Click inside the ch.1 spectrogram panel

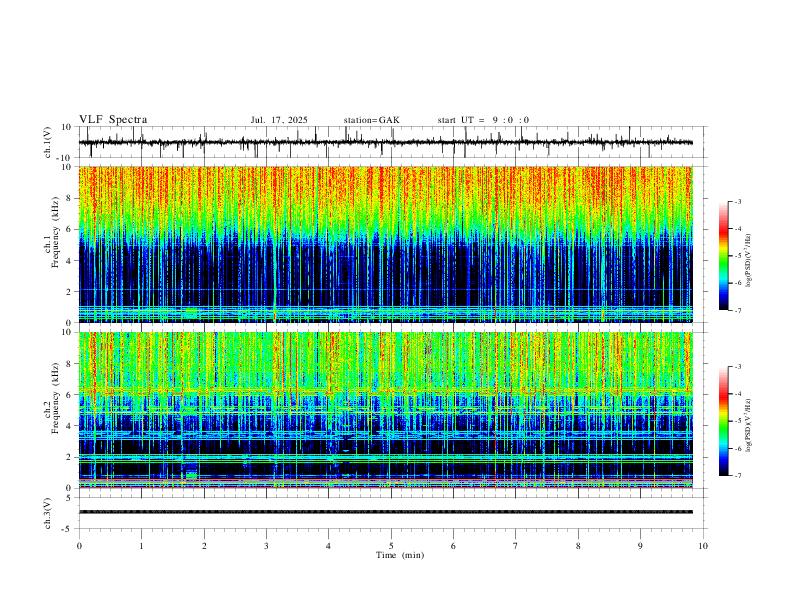385,244
